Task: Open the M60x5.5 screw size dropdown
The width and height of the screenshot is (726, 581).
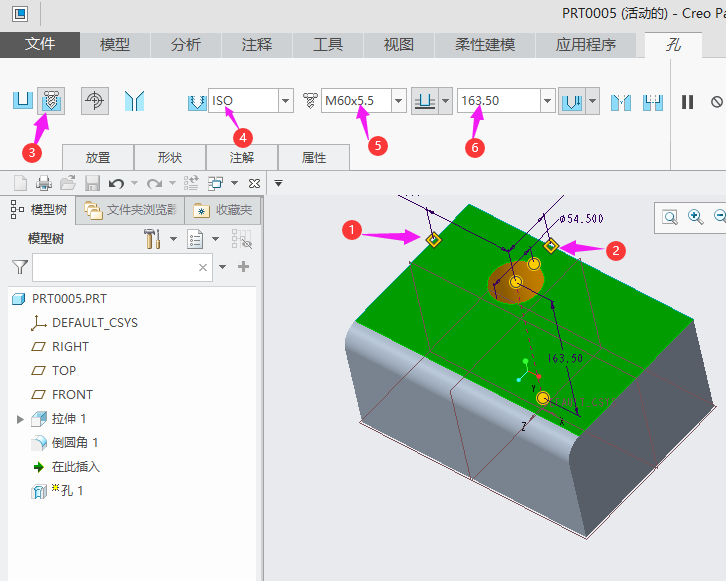Action: pyautogui.click(x=399, y=100)
